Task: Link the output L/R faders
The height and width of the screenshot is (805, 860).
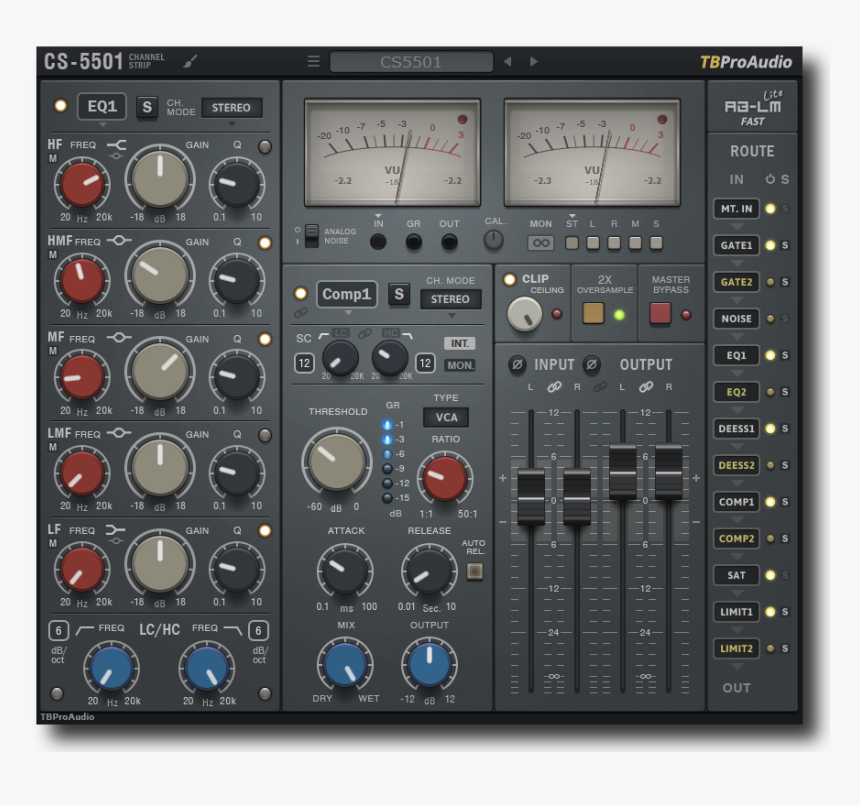Action: [x=646, y=387]
